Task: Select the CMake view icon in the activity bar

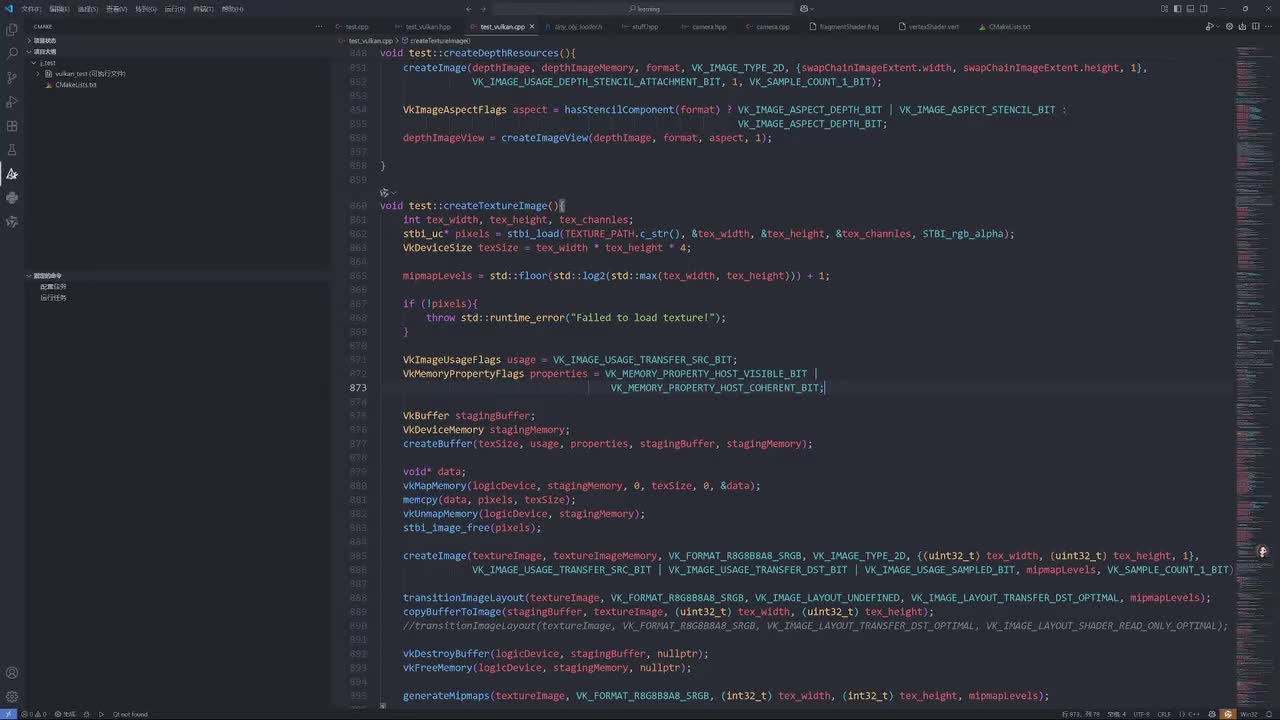Action: (12, 174)
